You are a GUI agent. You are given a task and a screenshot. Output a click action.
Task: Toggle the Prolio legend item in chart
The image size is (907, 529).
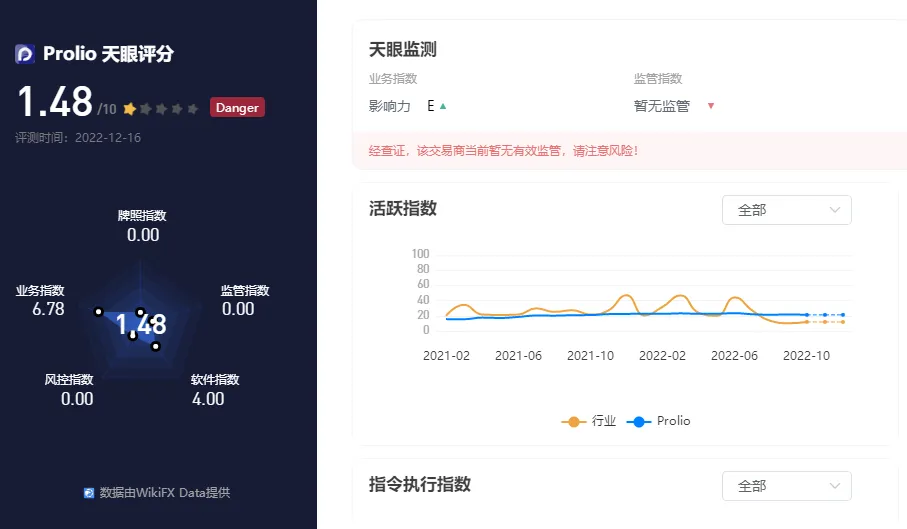(x=659, y=421)
